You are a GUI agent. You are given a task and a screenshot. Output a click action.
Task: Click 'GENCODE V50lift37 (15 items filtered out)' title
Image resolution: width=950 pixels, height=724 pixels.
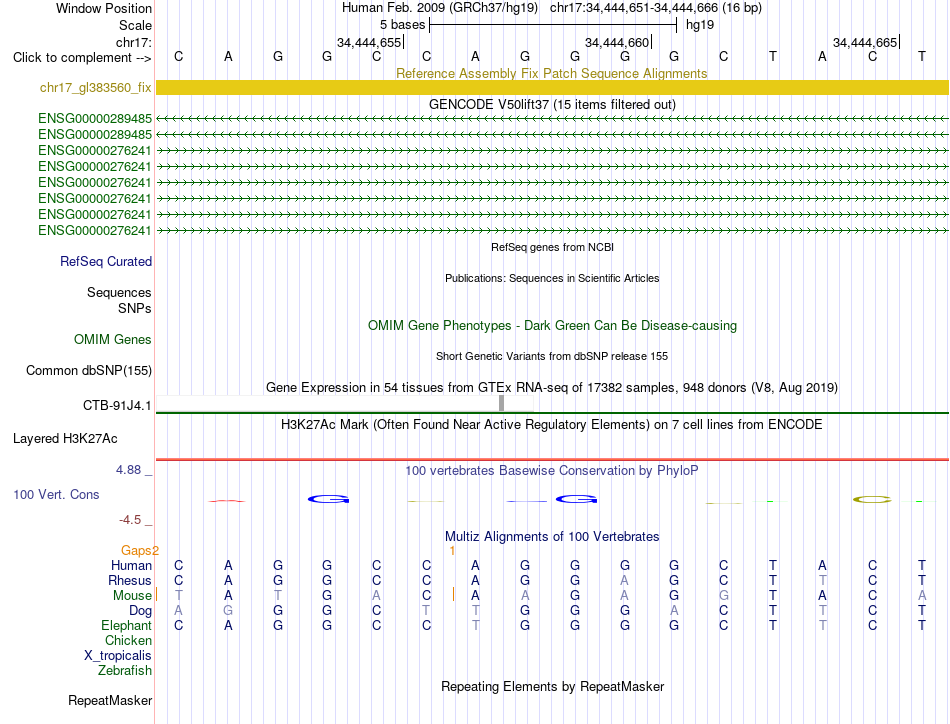[552, 104]
